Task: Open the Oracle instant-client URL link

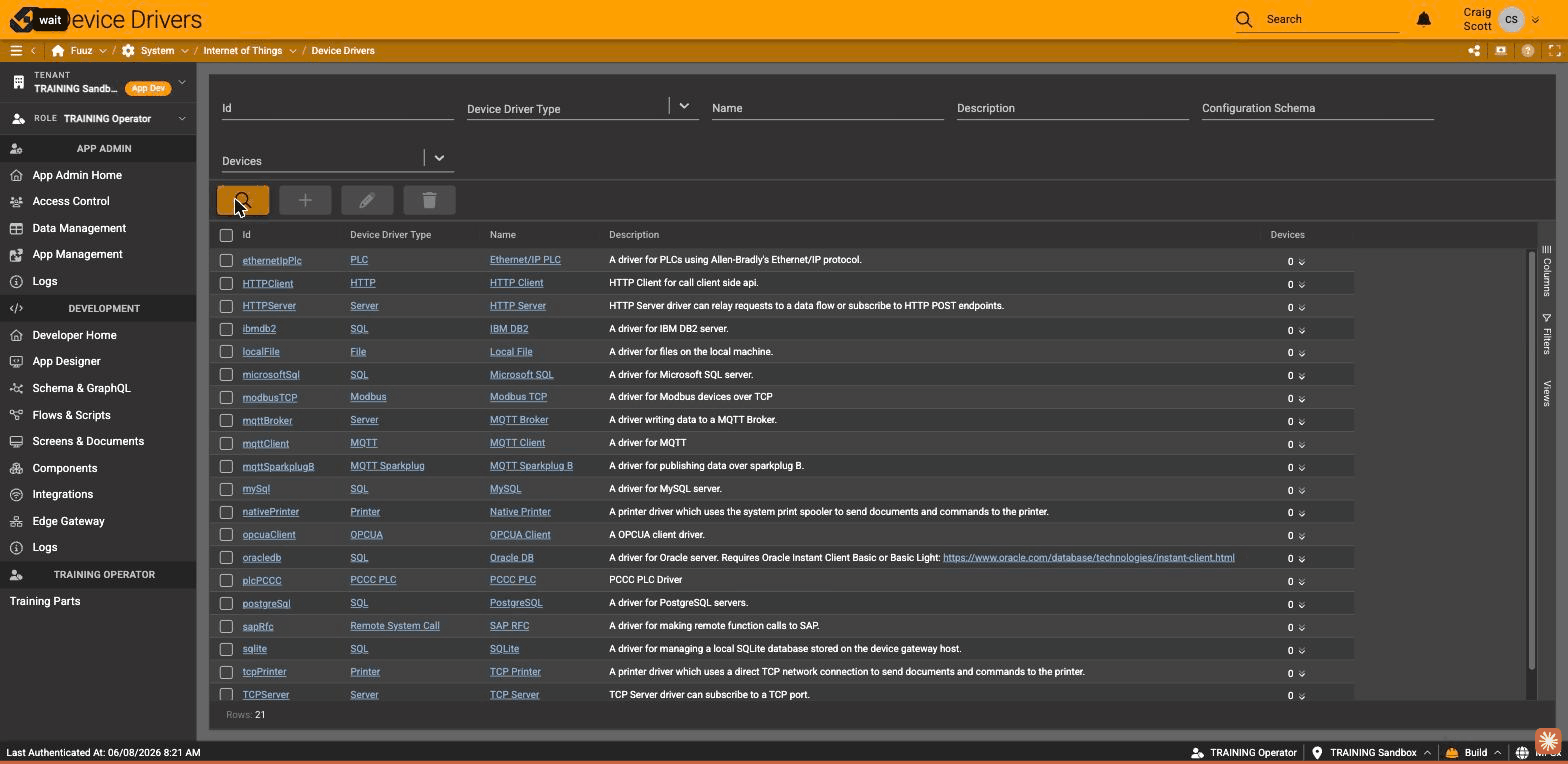Action: (x=1088, y=558)
